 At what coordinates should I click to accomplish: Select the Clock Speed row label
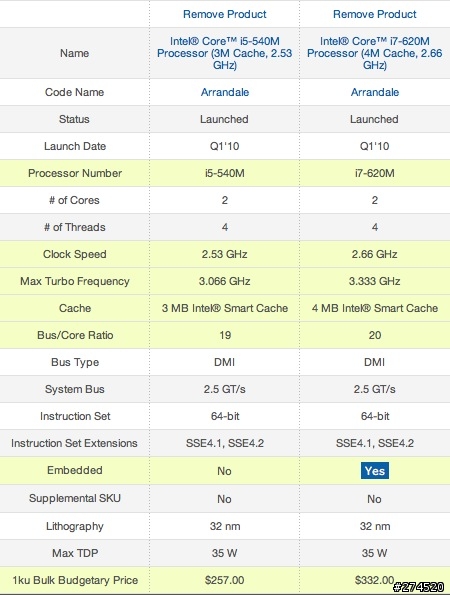click(x=75, y=254)
